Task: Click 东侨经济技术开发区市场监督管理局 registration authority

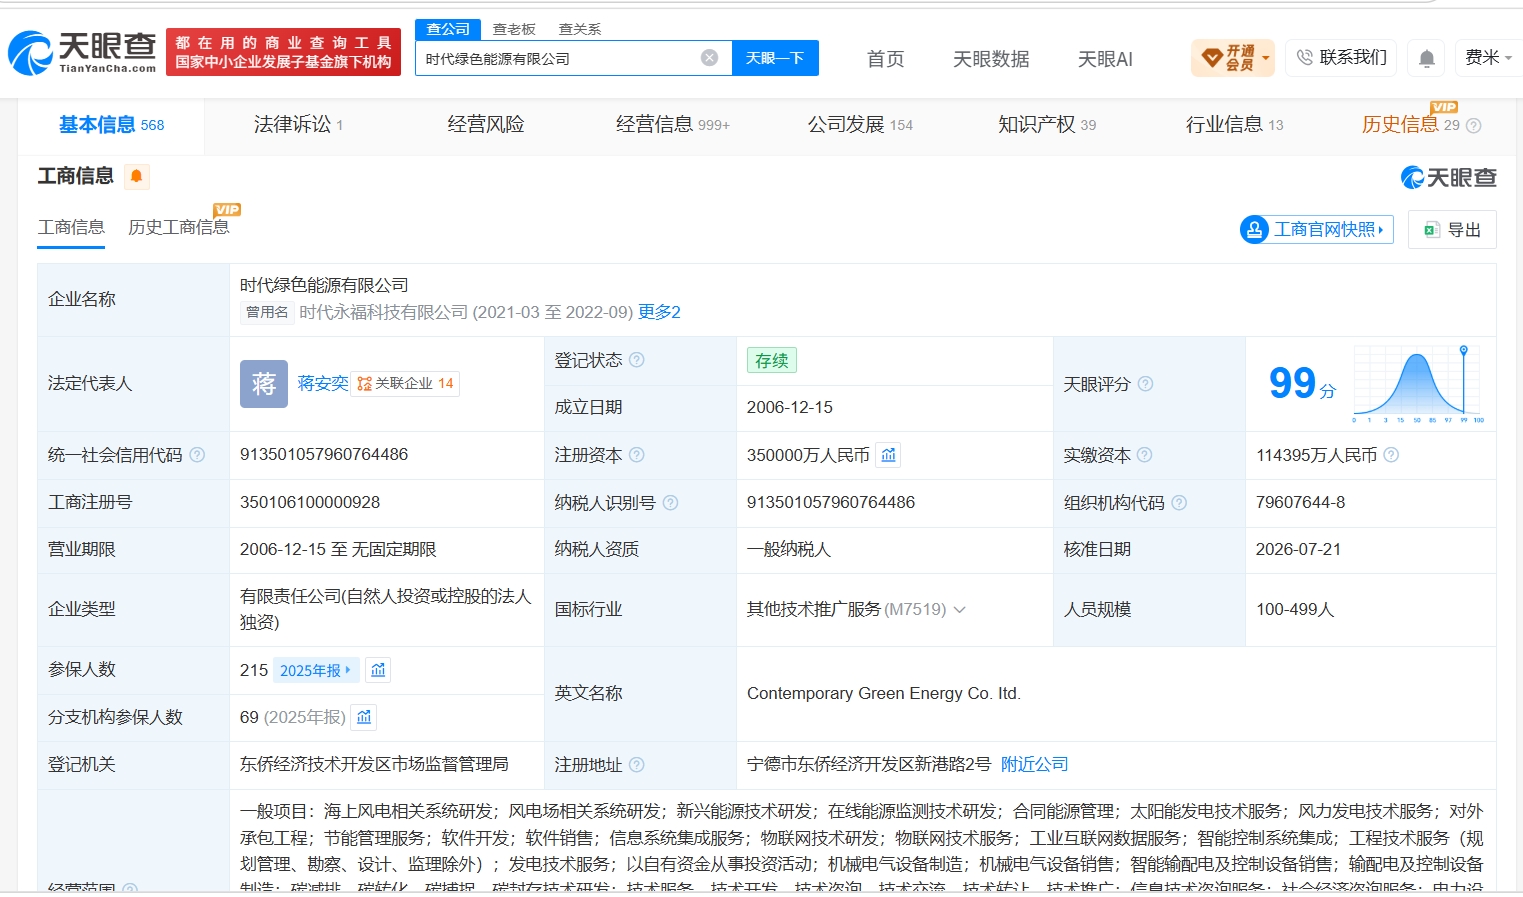Action: pos(374,764)
